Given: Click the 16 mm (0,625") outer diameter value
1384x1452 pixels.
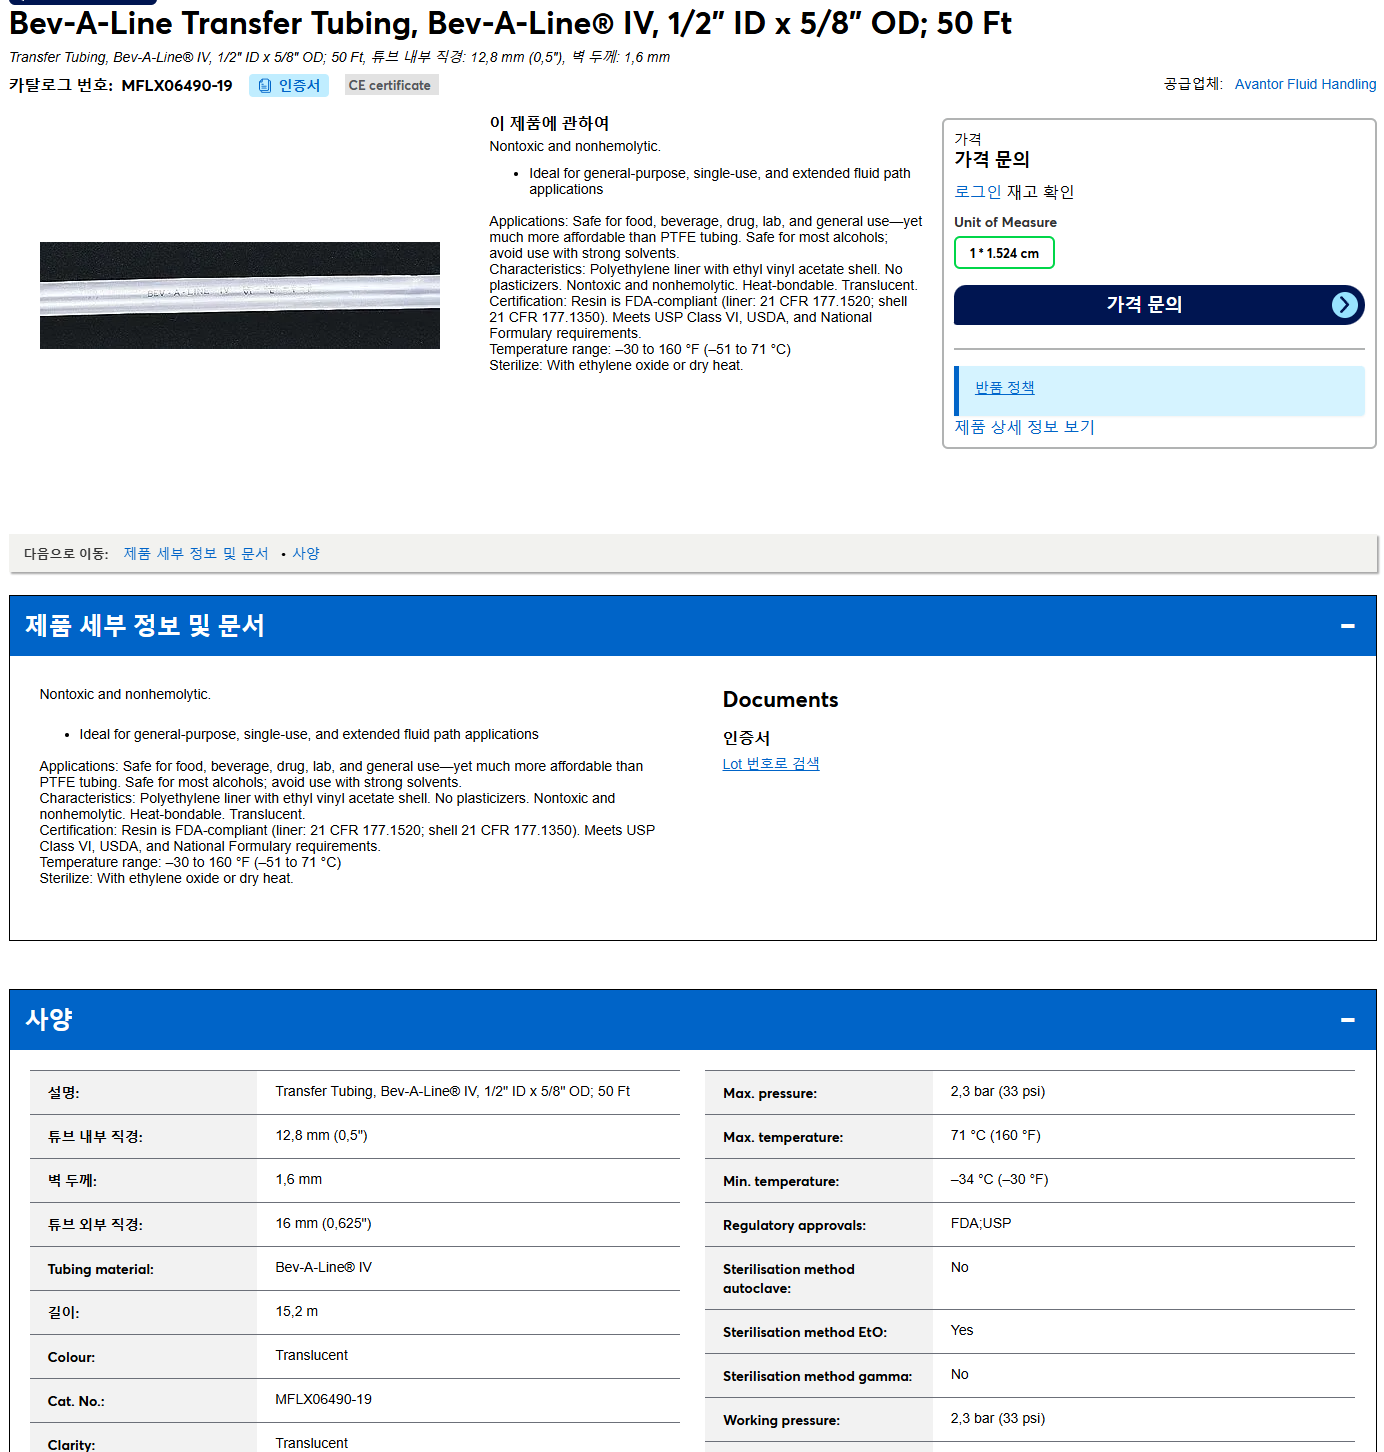Looking at the screenshot, I should (323, 1224).
